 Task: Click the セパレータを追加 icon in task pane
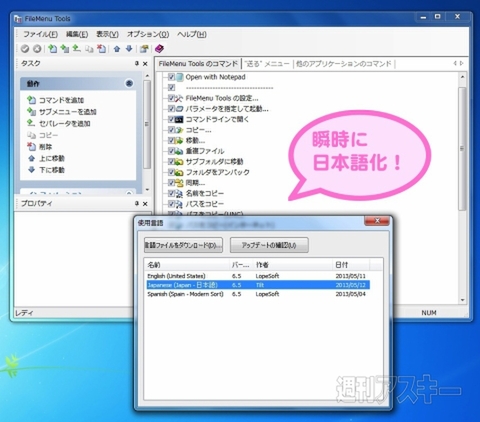point(31,123)
